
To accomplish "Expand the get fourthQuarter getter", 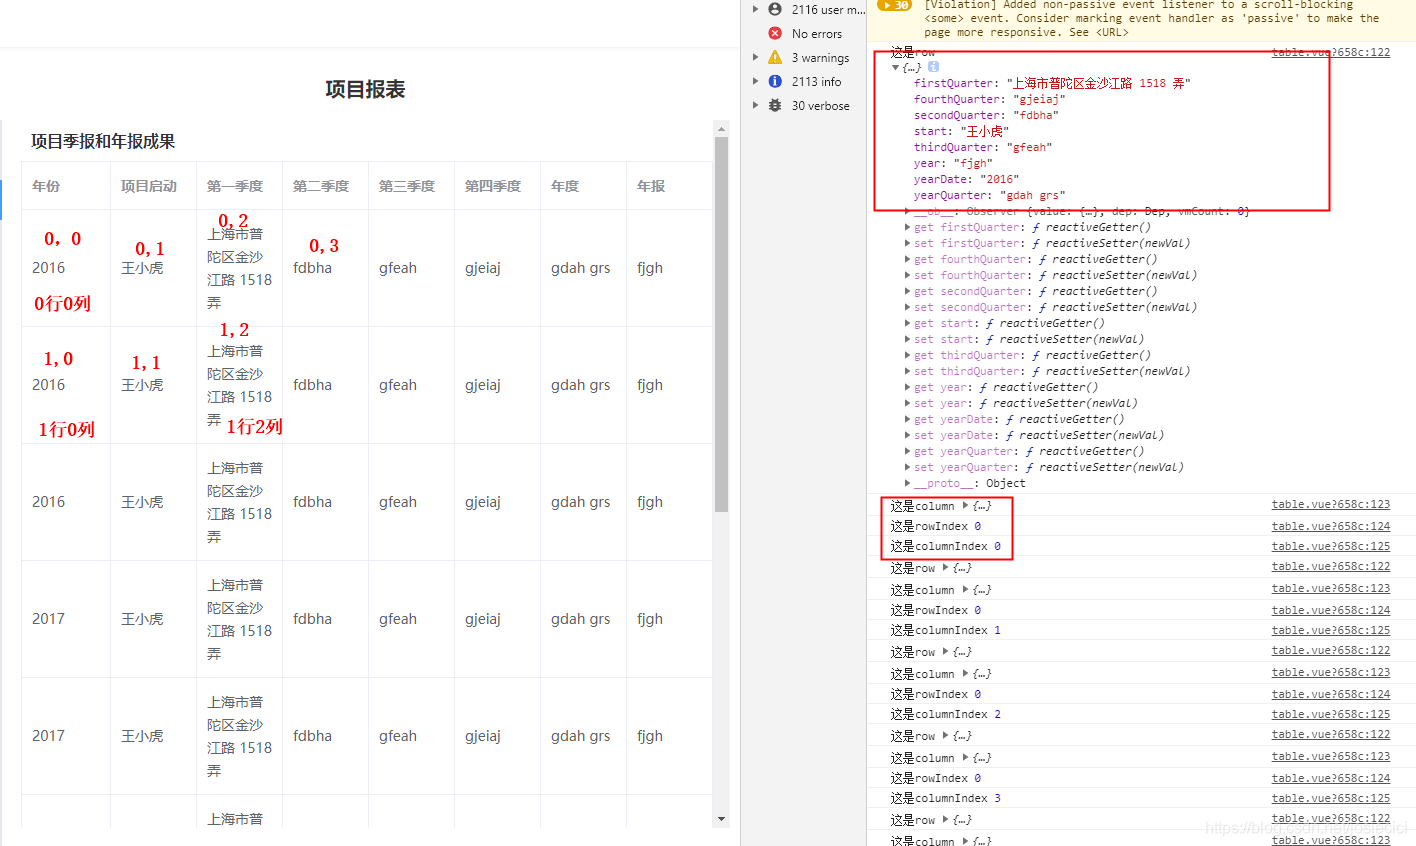I will point(907,259).
